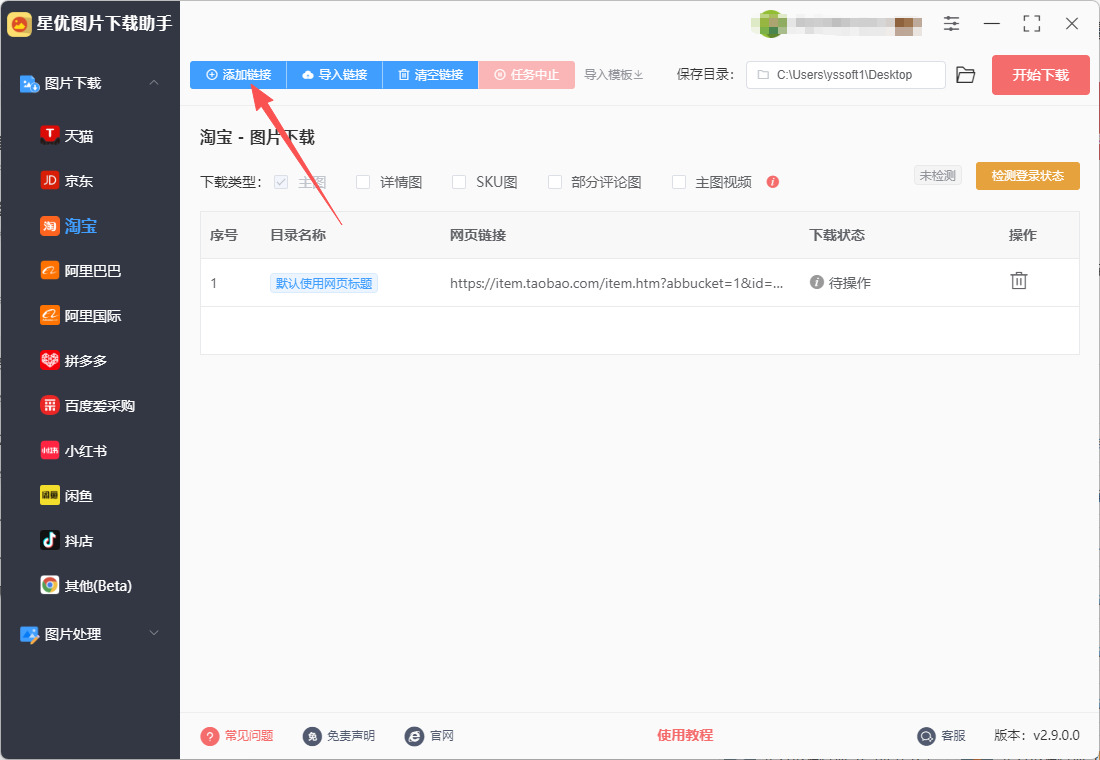
Task: Click the 下载状态 column header
Action: point(837,235)
